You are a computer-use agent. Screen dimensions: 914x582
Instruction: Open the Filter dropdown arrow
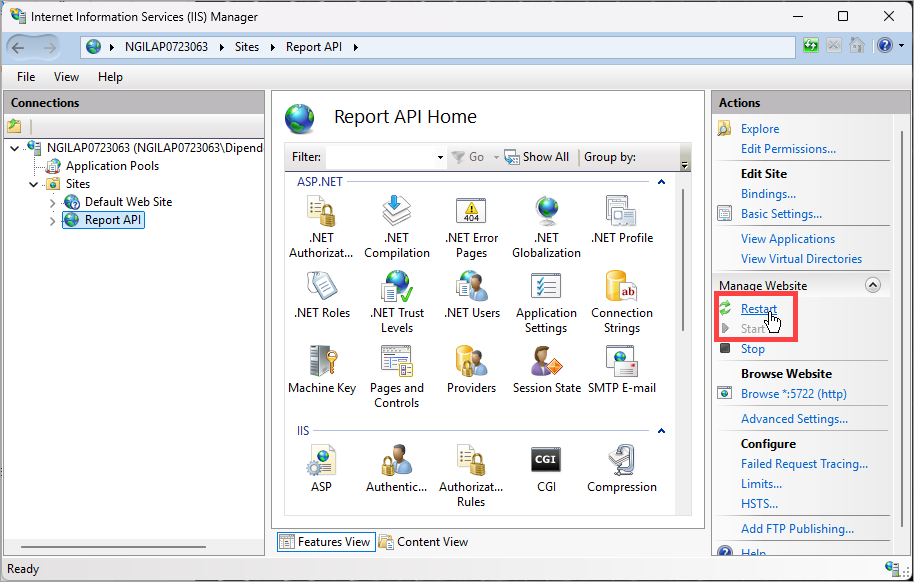pos(440,157)
